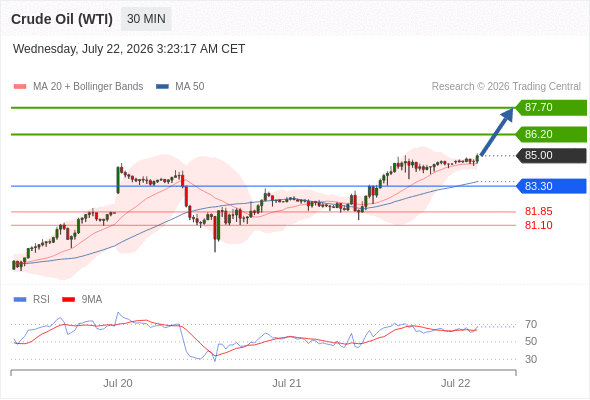This screenshot has width=590, height=400.
Task: Click the Crude Oil (WTI) title
Action: point(62,19)
